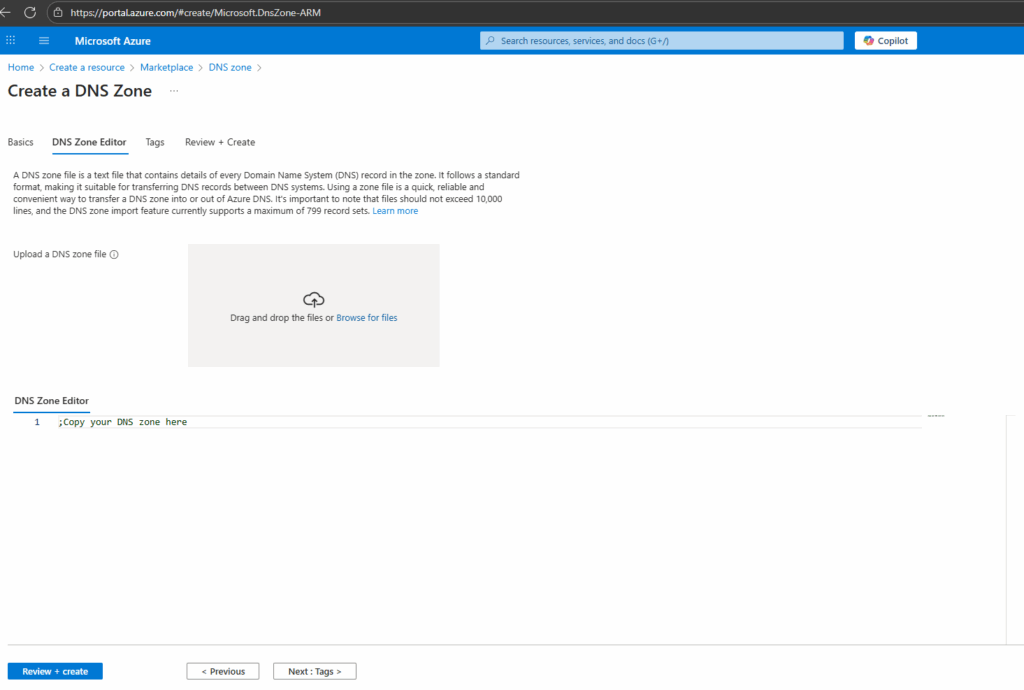Viewport: 1024px width, 690px height.
Task: Switch to the Basics tab
Action: point(20,142)
